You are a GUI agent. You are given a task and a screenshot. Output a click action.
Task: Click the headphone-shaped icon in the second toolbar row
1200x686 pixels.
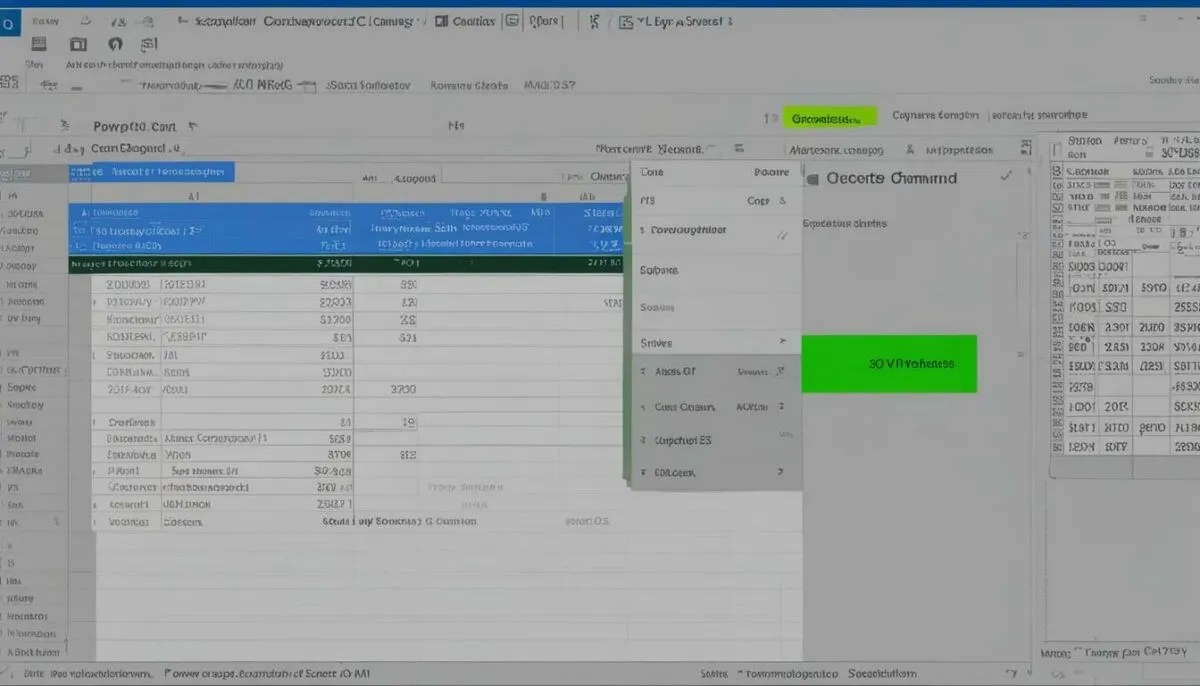[114, 44]
